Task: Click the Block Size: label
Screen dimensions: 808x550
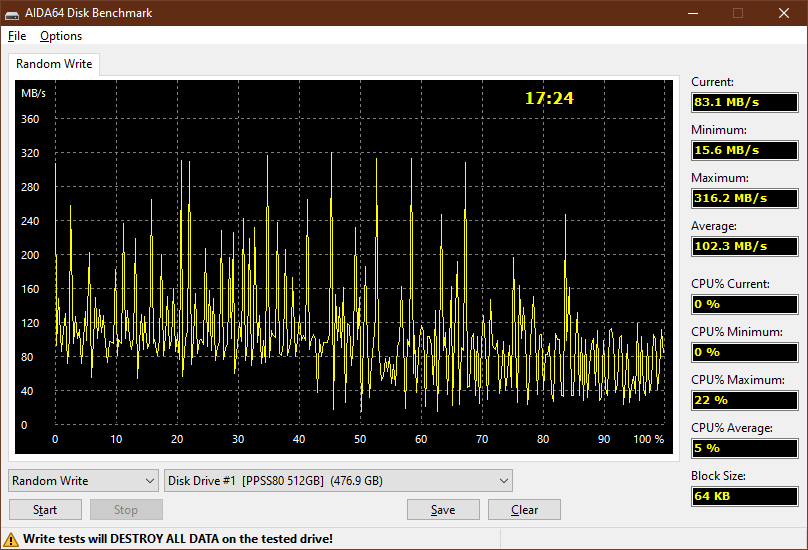Action: tap(718, 476)
